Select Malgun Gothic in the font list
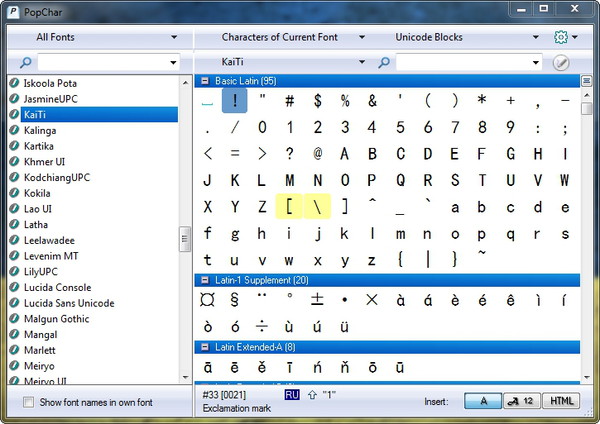This screenshot has width=600, height=424. click(x=62, y=319)
